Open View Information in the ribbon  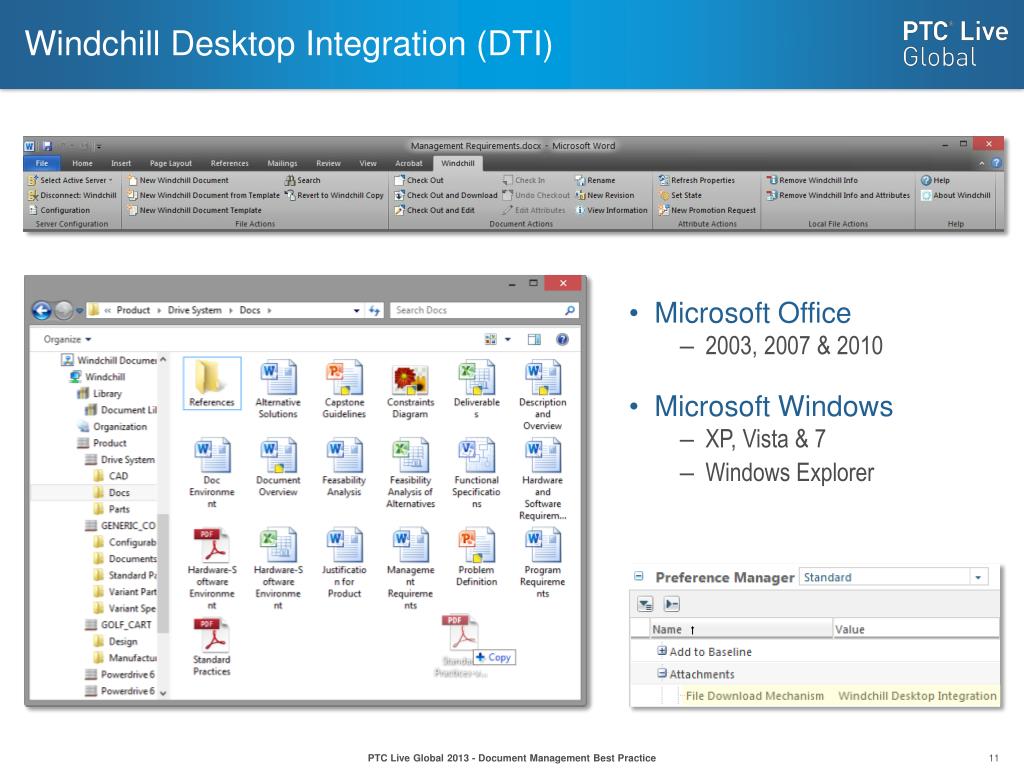[x=611, y=210]
